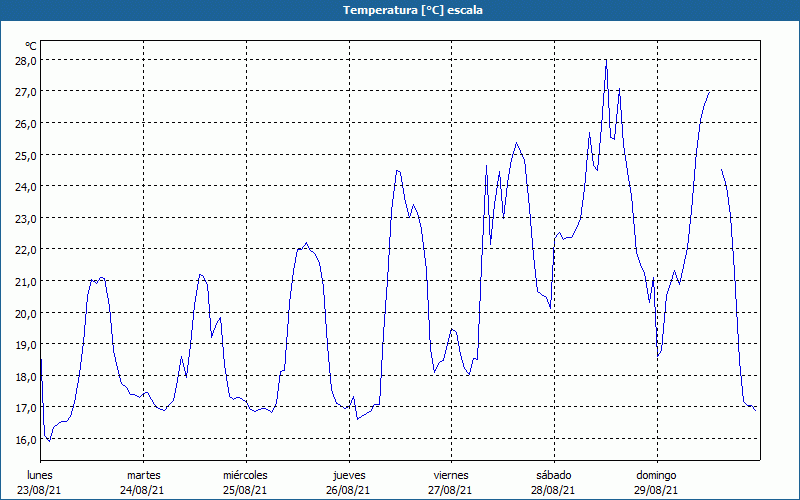Select the 28,0 axis label

[x=27, y=60]
